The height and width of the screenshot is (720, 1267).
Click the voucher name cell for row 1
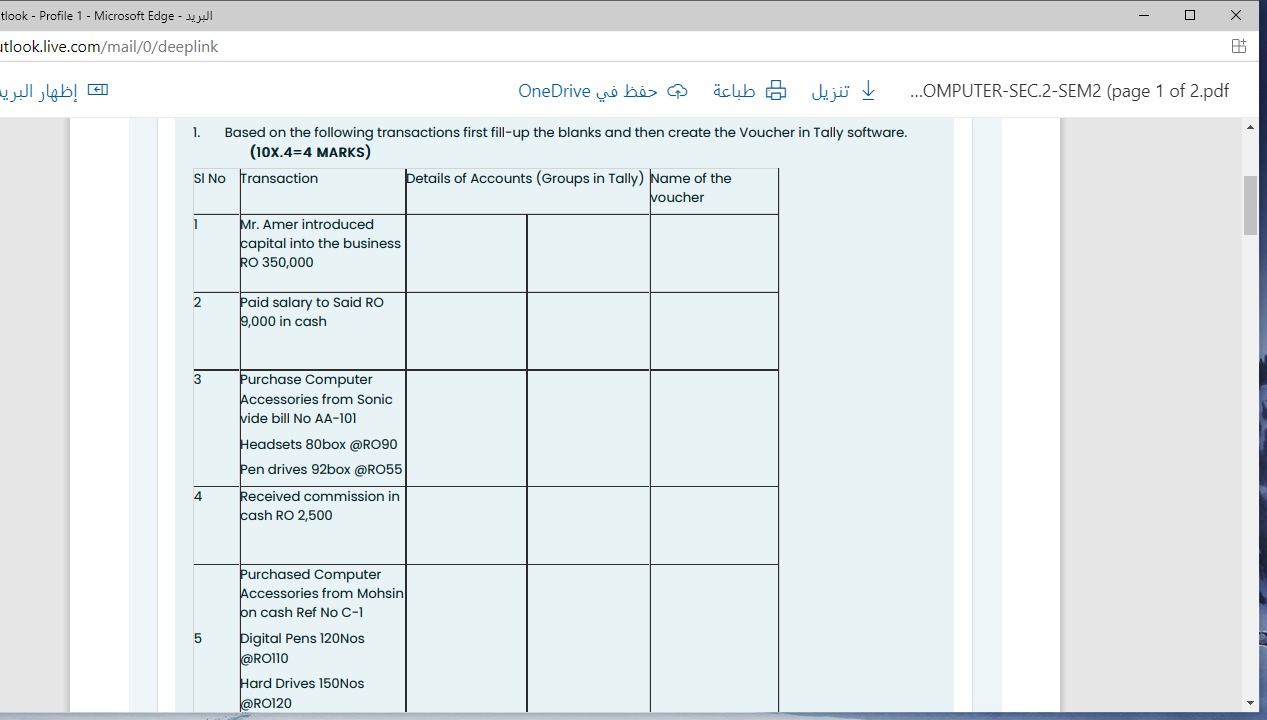[714, 253]
